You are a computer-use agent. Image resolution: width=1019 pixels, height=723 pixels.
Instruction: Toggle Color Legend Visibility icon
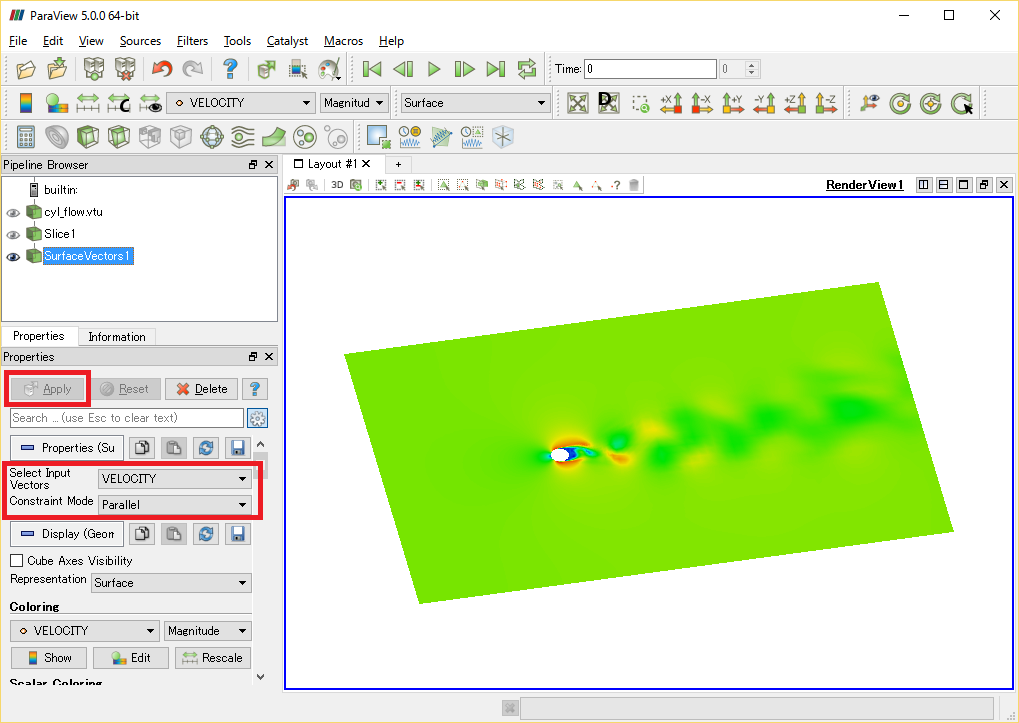click(x=25, y=103)
